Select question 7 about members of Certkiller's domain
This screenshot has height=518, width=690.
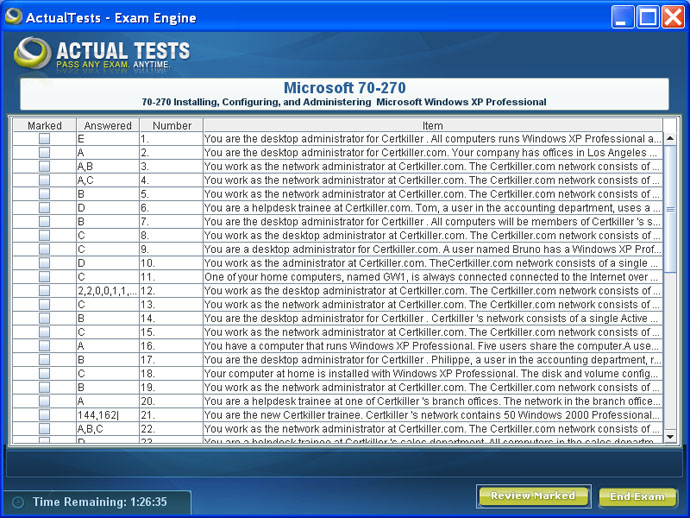(433, 221)
